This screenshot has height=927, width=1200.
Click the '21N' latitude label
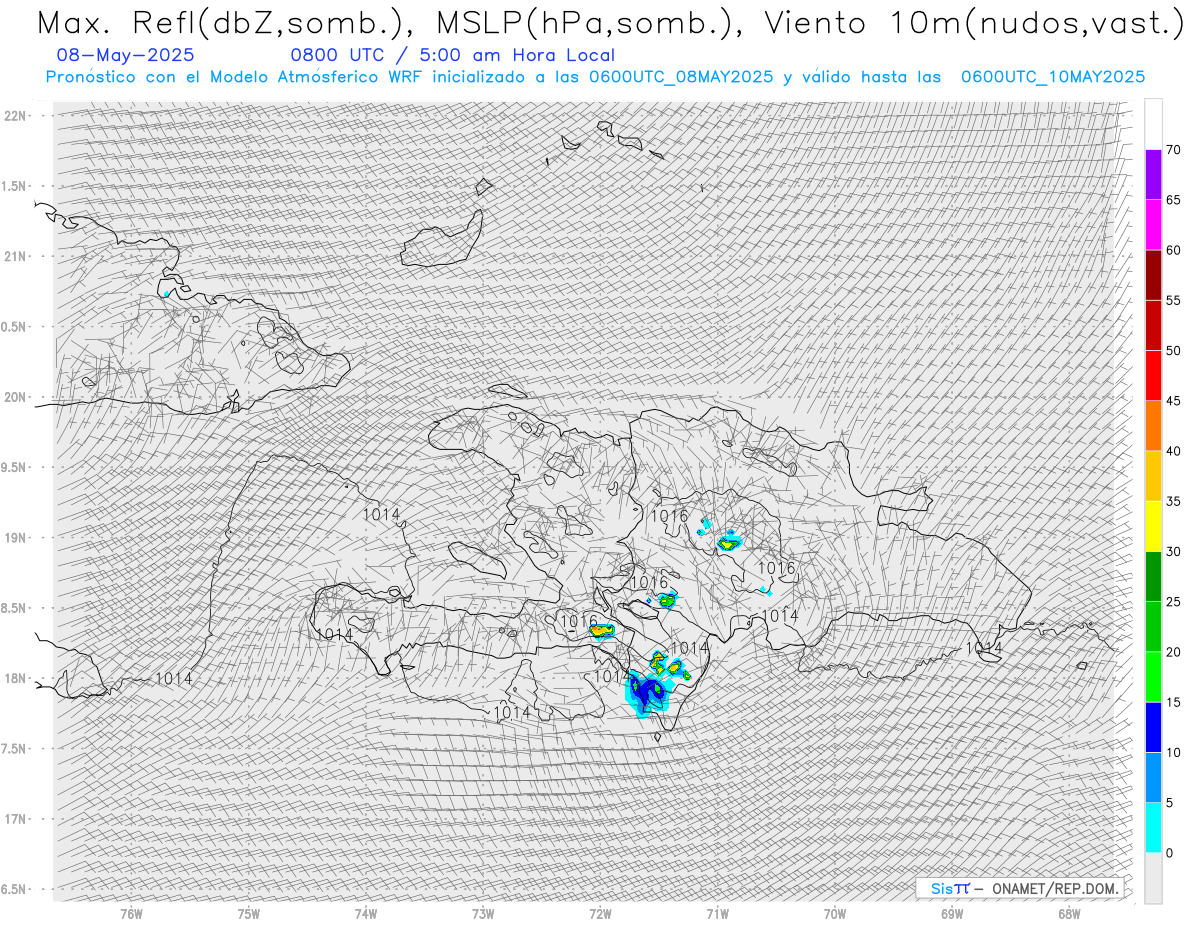(17, 257)
